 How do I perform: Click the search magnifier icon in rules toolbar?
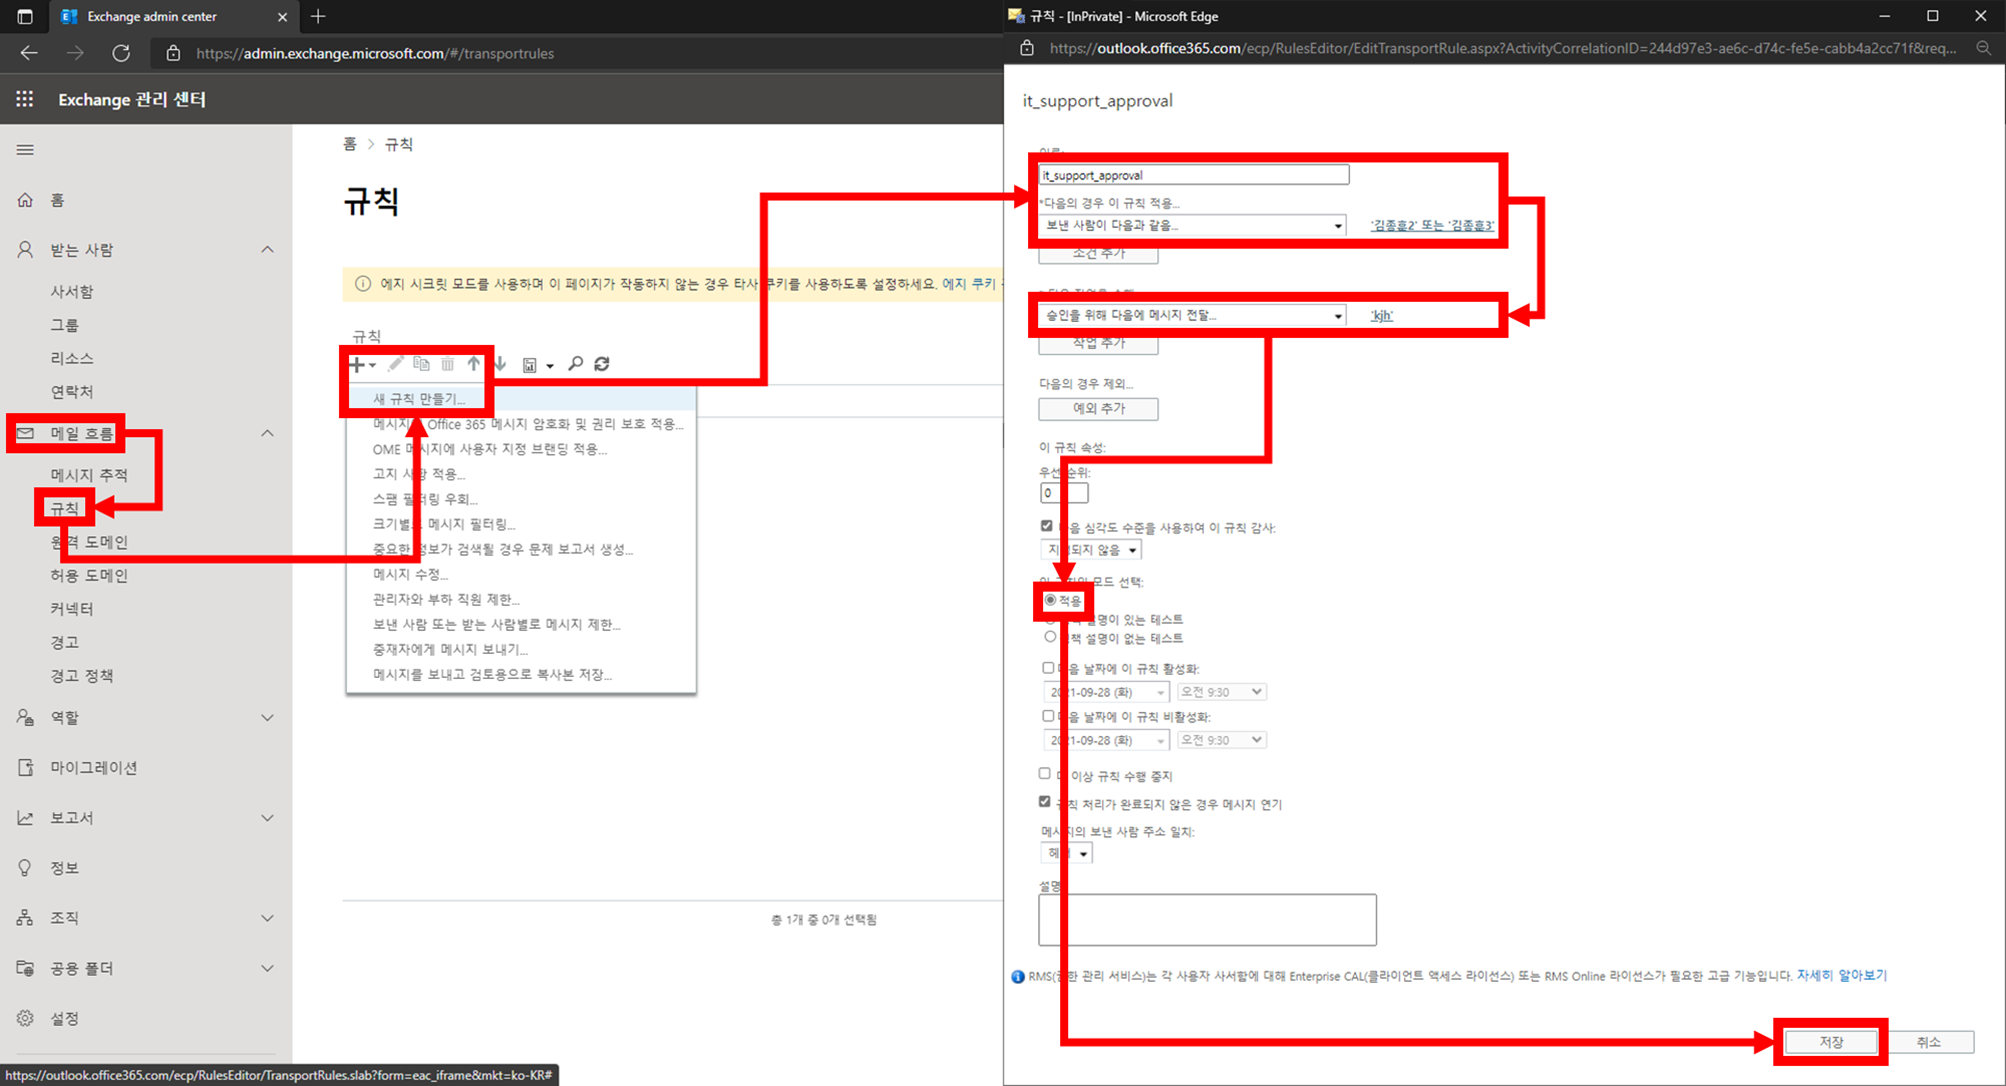(x=576, y=364)
